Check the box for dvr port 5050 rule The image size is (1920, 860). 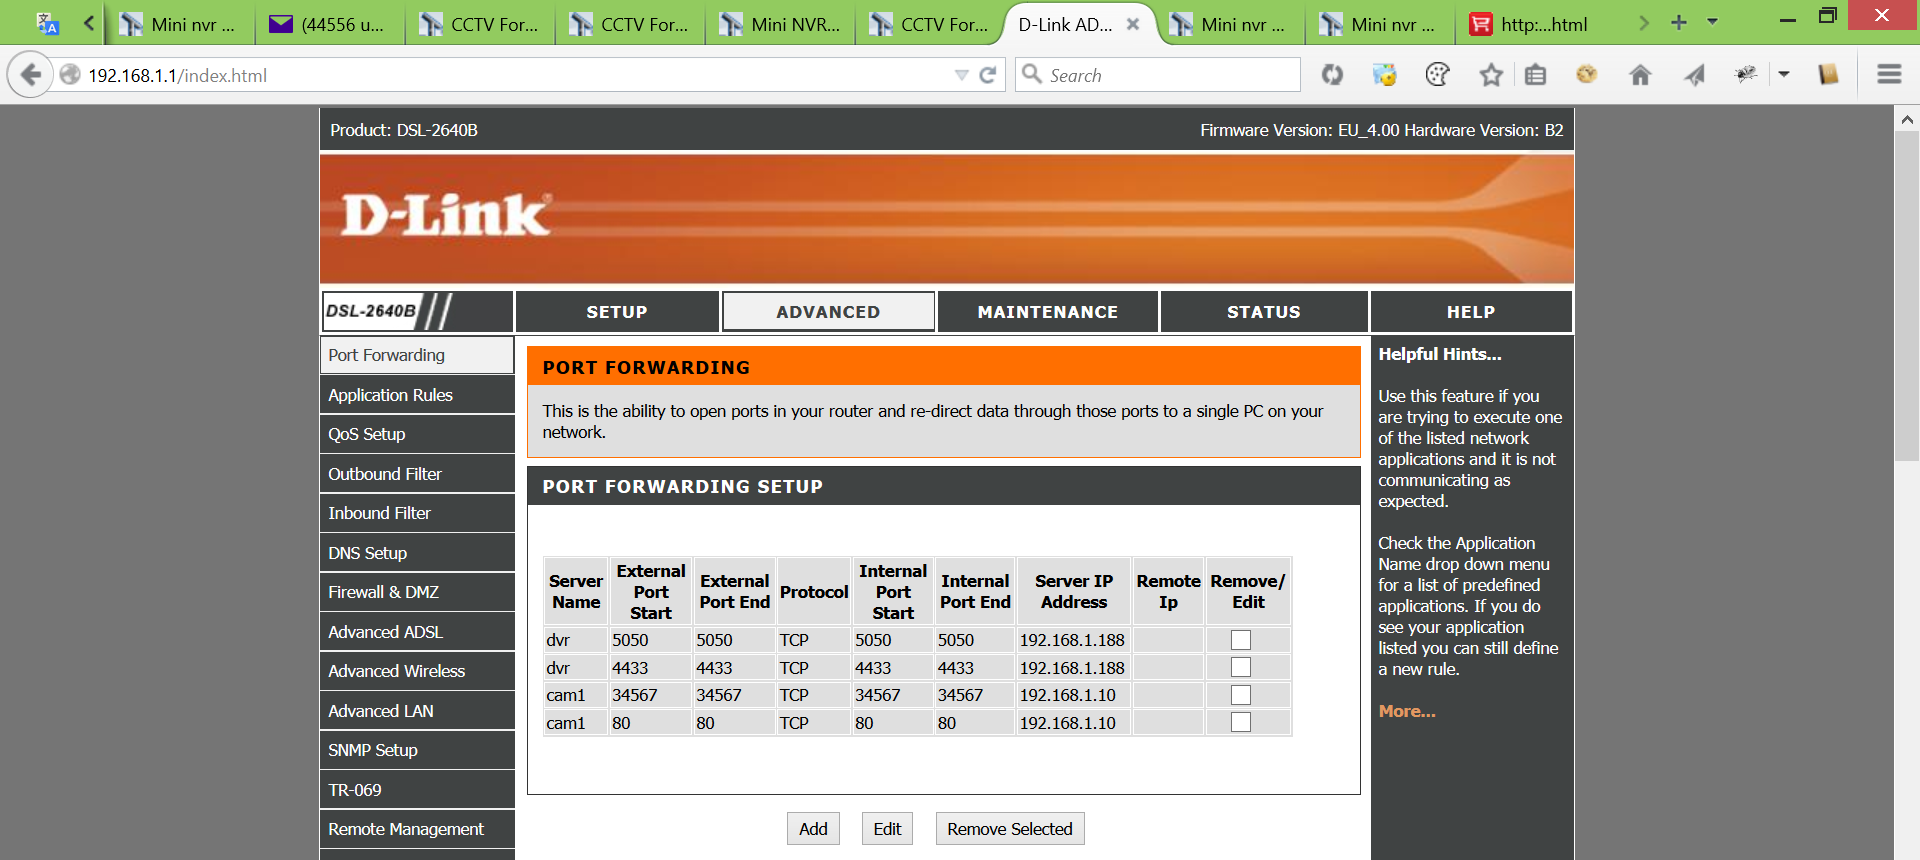click(x=1241, y=640)
